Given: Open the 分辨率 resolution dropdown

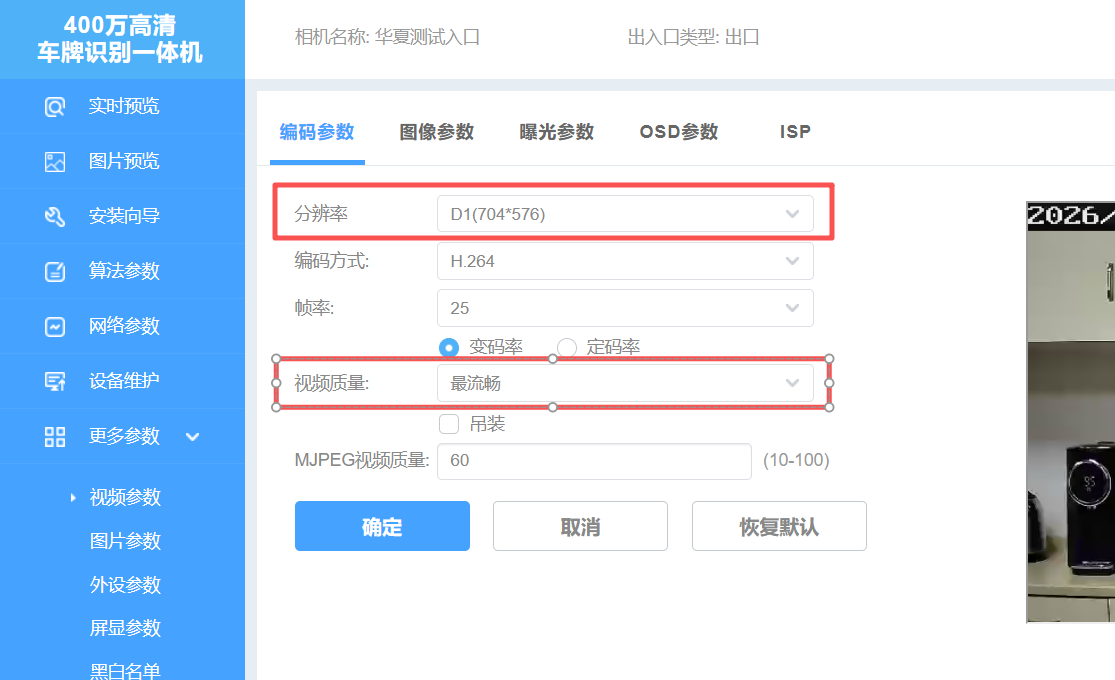Looking at the screenshot, I should [x=625, y=214].
